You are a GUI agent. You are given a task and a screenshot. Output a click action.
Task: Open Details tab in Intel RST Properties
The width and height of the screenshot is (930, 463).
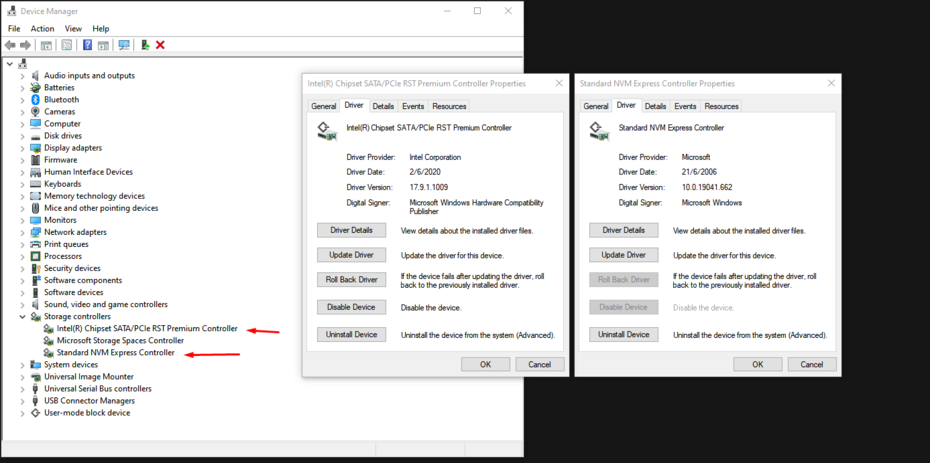tap(383, 106)
